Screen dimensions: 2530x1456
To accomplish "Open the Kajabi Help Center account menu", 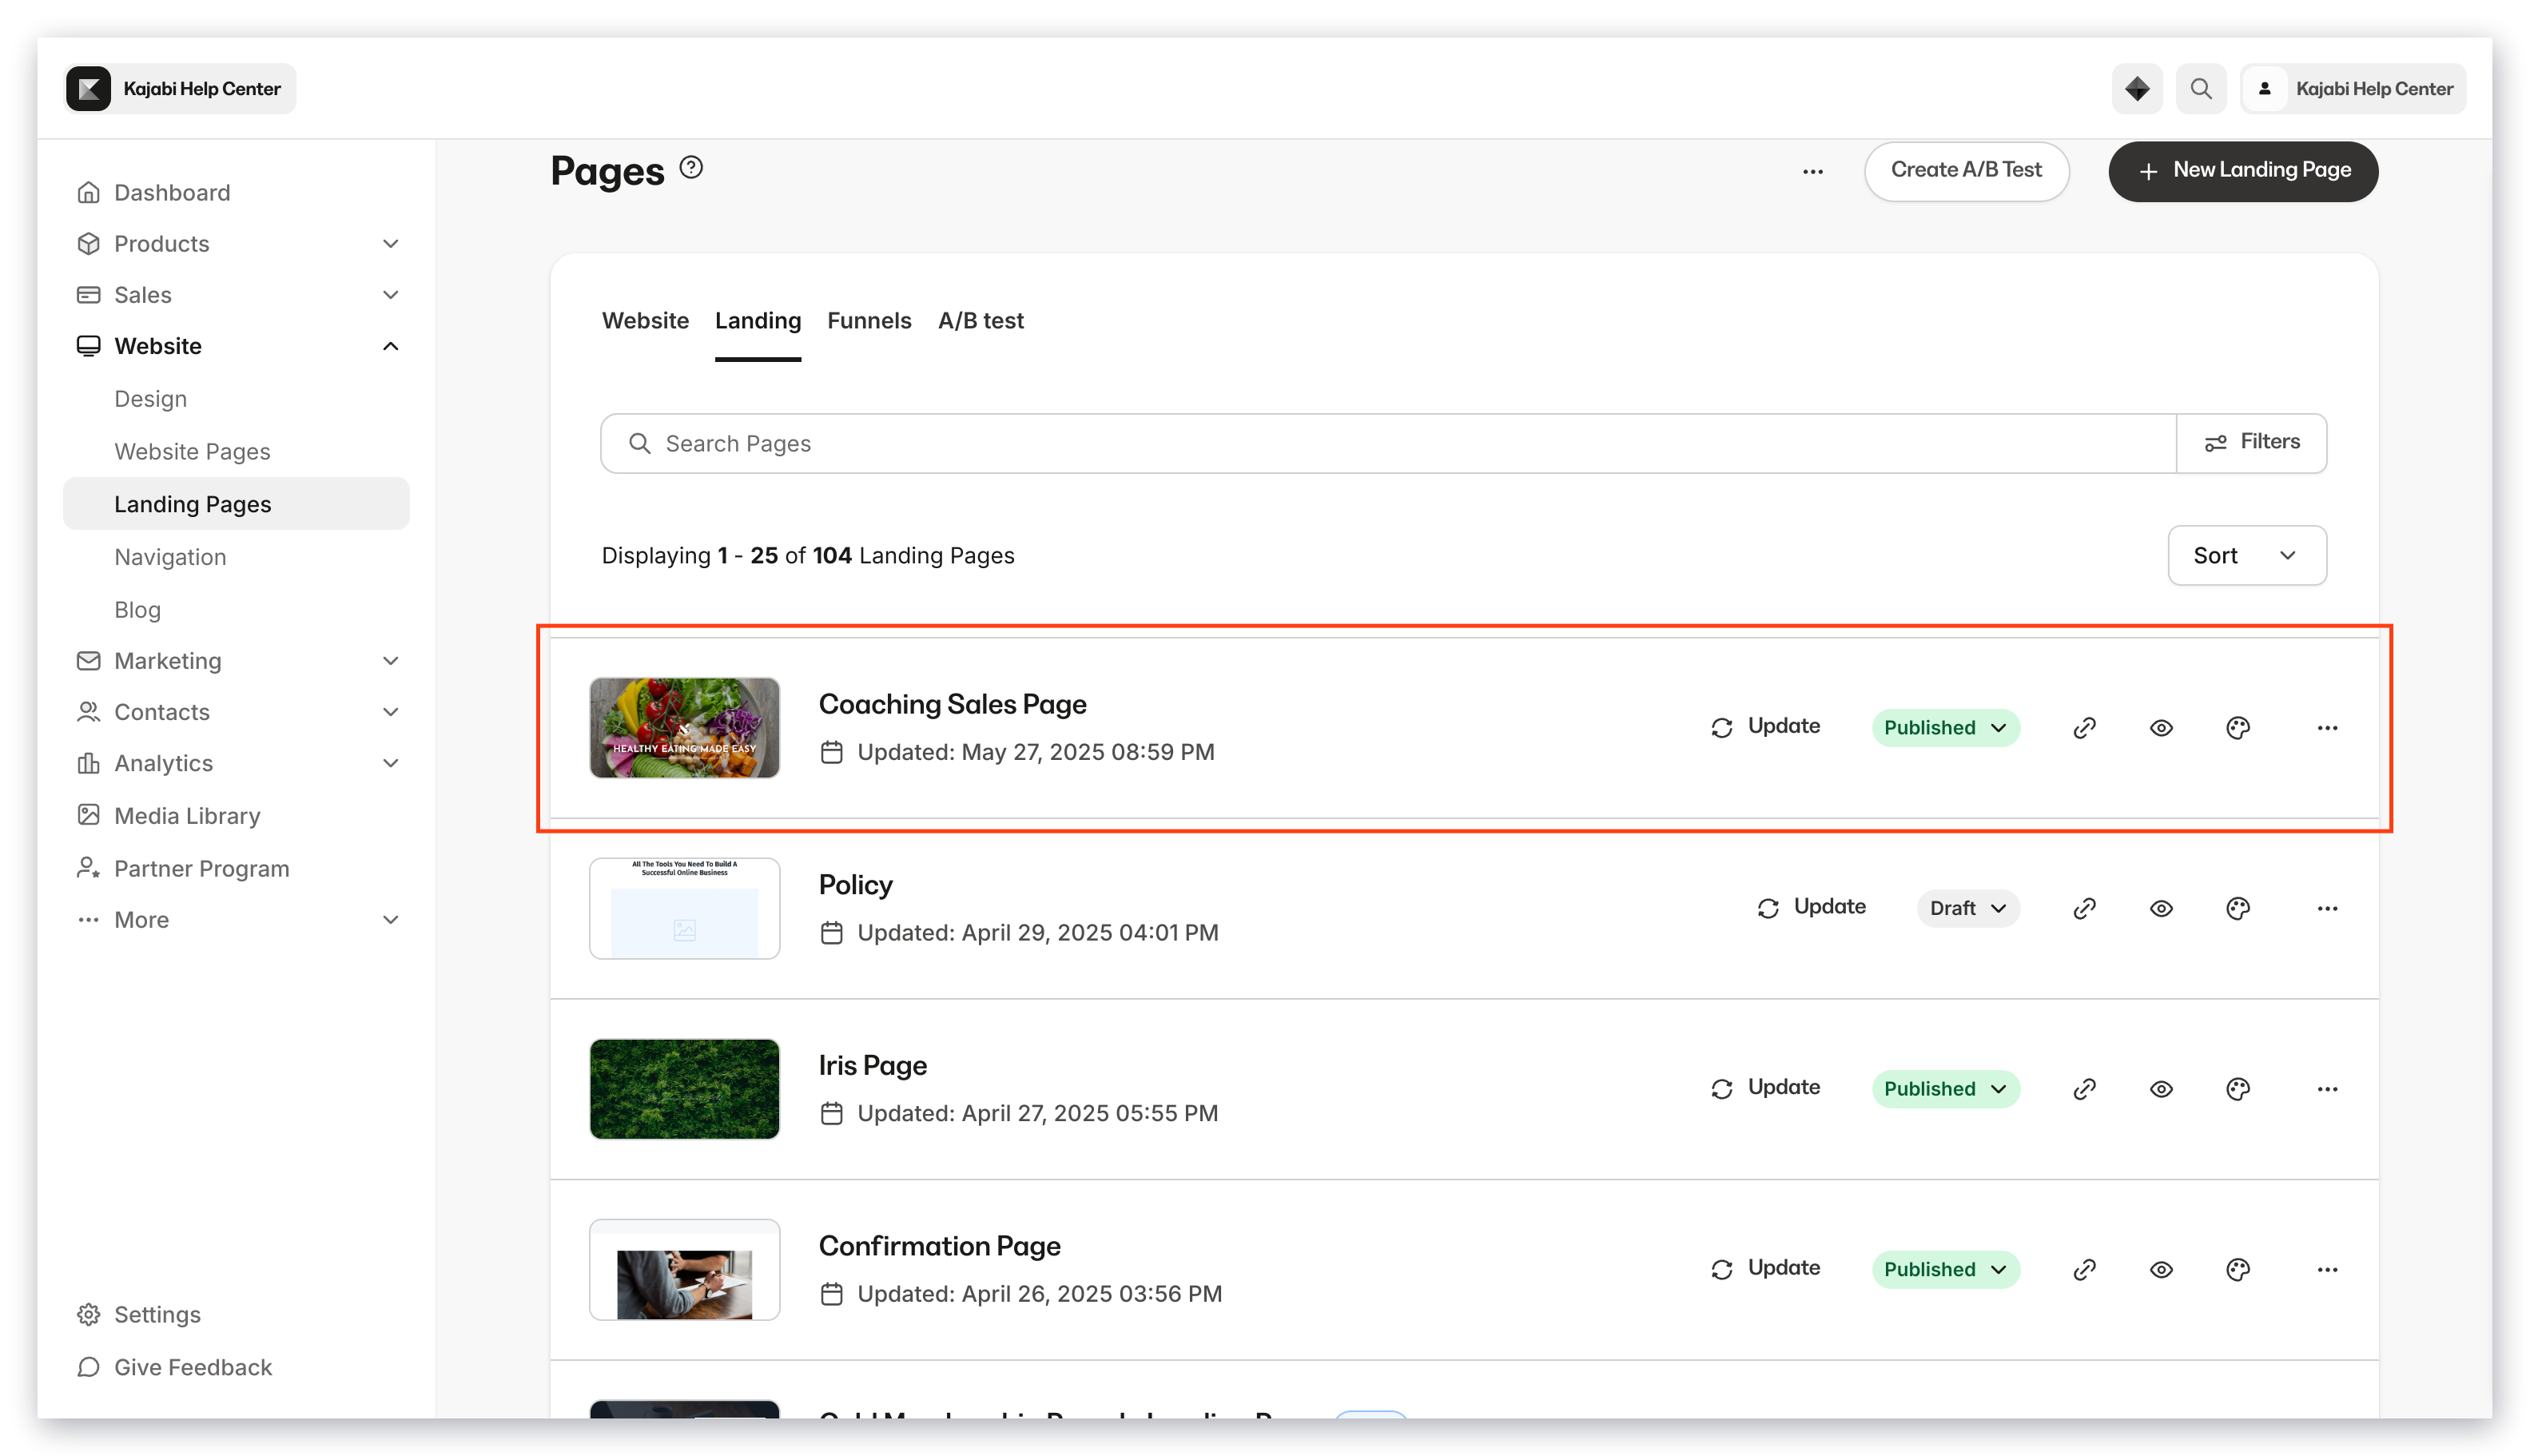I will 2352,88.
